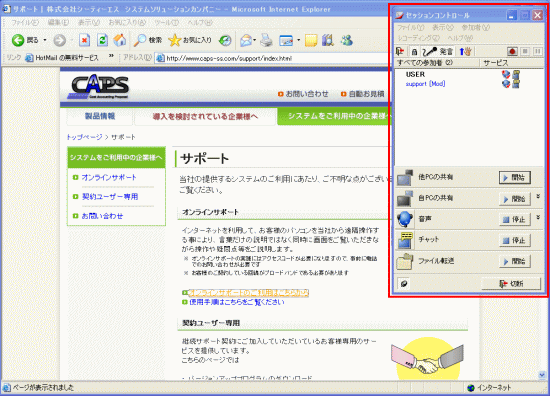550x396 pixels.
Task: Start ファイル転送 with its 開始 button
Action: pos(514,262)
